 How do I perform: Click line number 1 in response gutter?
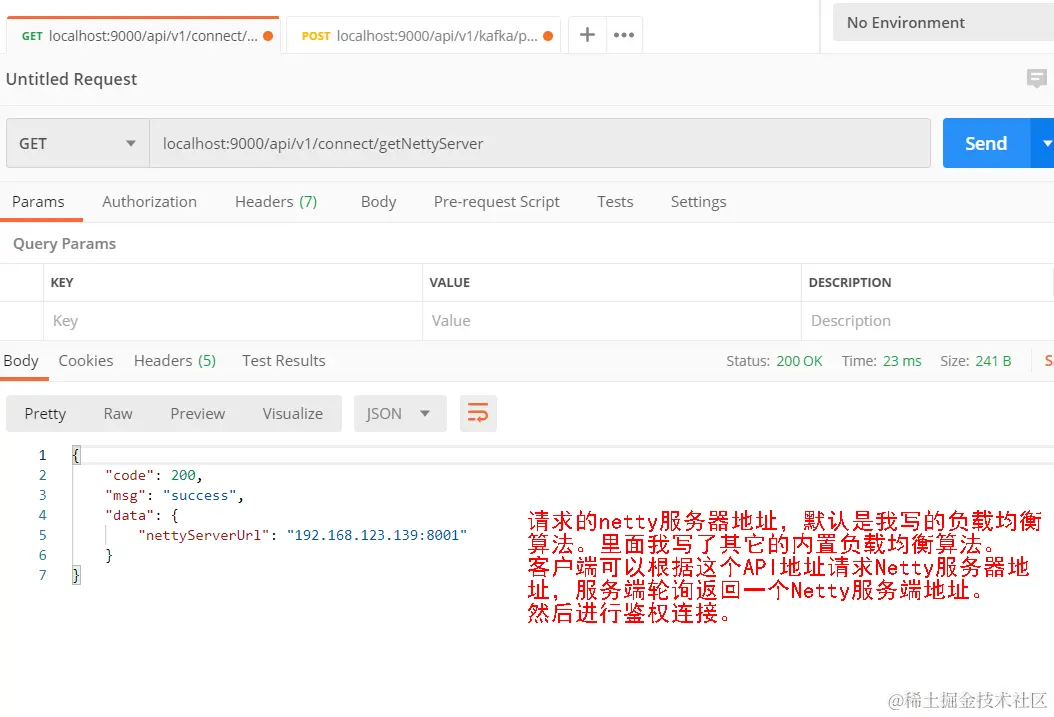click(42, 455)
